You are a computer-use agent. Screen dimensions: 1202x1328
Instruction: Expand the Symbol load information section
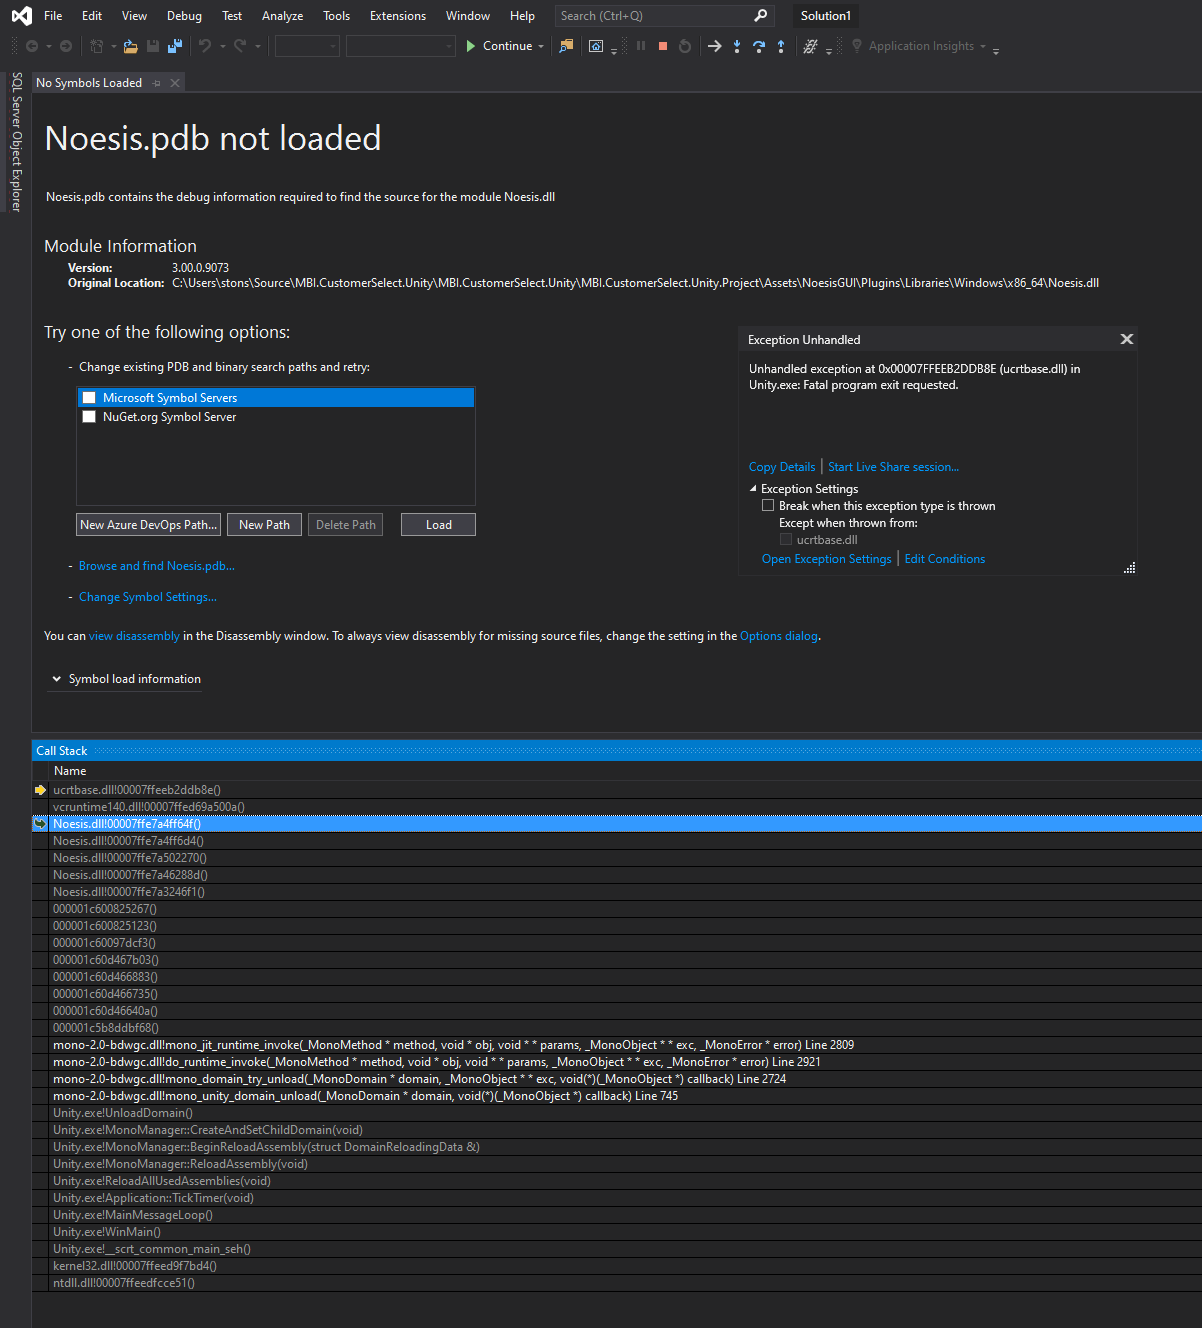tap(57, 679)
